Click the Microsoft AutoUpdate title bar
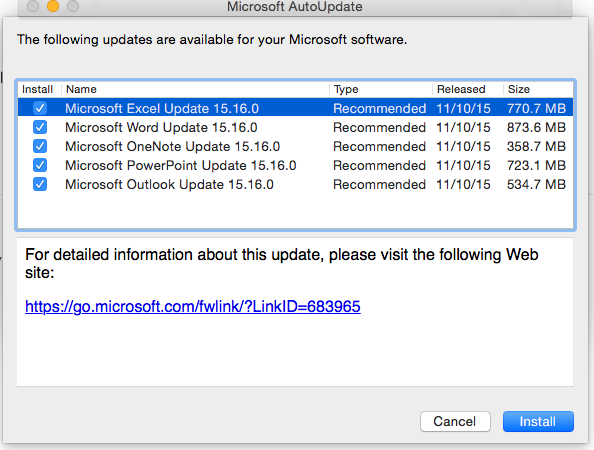Screen dimensions: 594x450 [295, 6]
